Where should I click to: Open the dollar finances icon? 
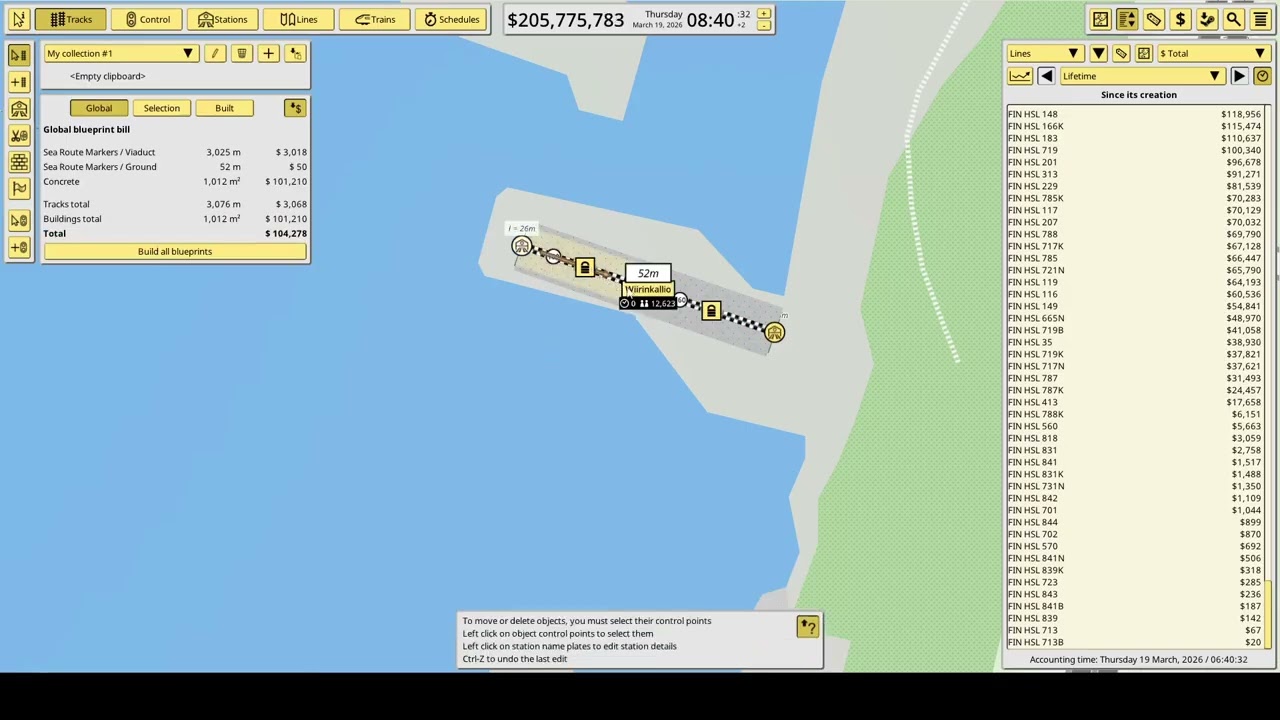click(1180, 19)
